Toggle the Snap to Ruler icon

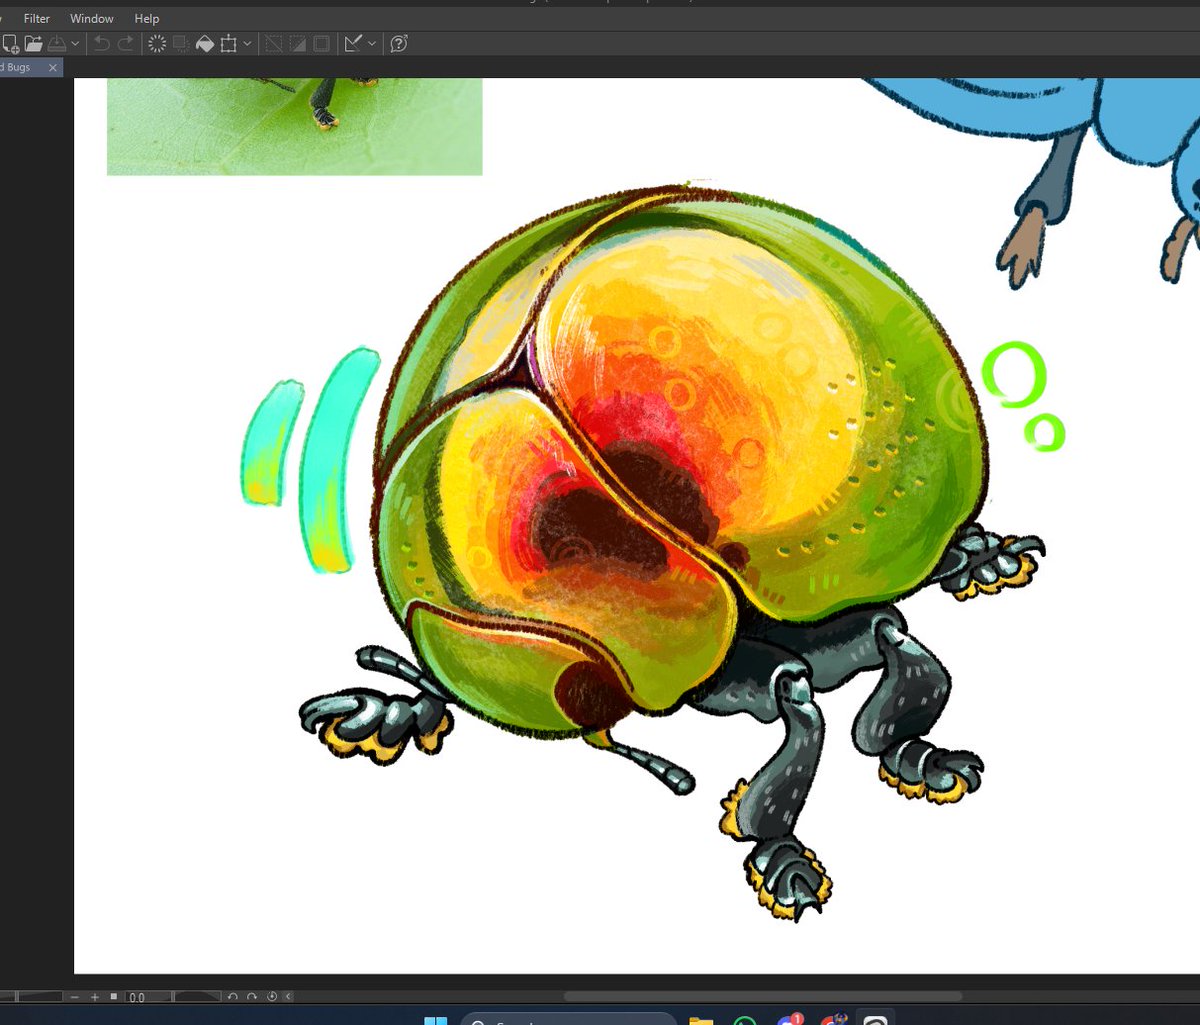tap(353, 43)
